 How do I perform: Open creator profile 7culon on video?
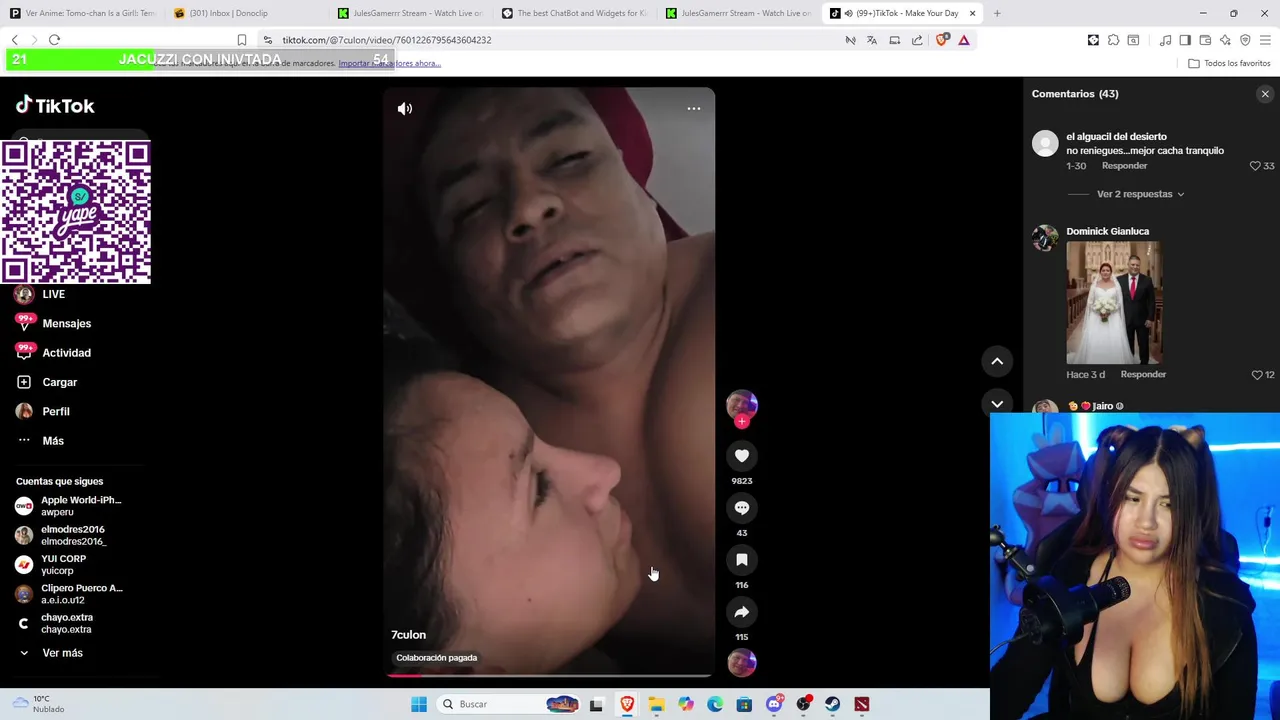pos(408,635)
